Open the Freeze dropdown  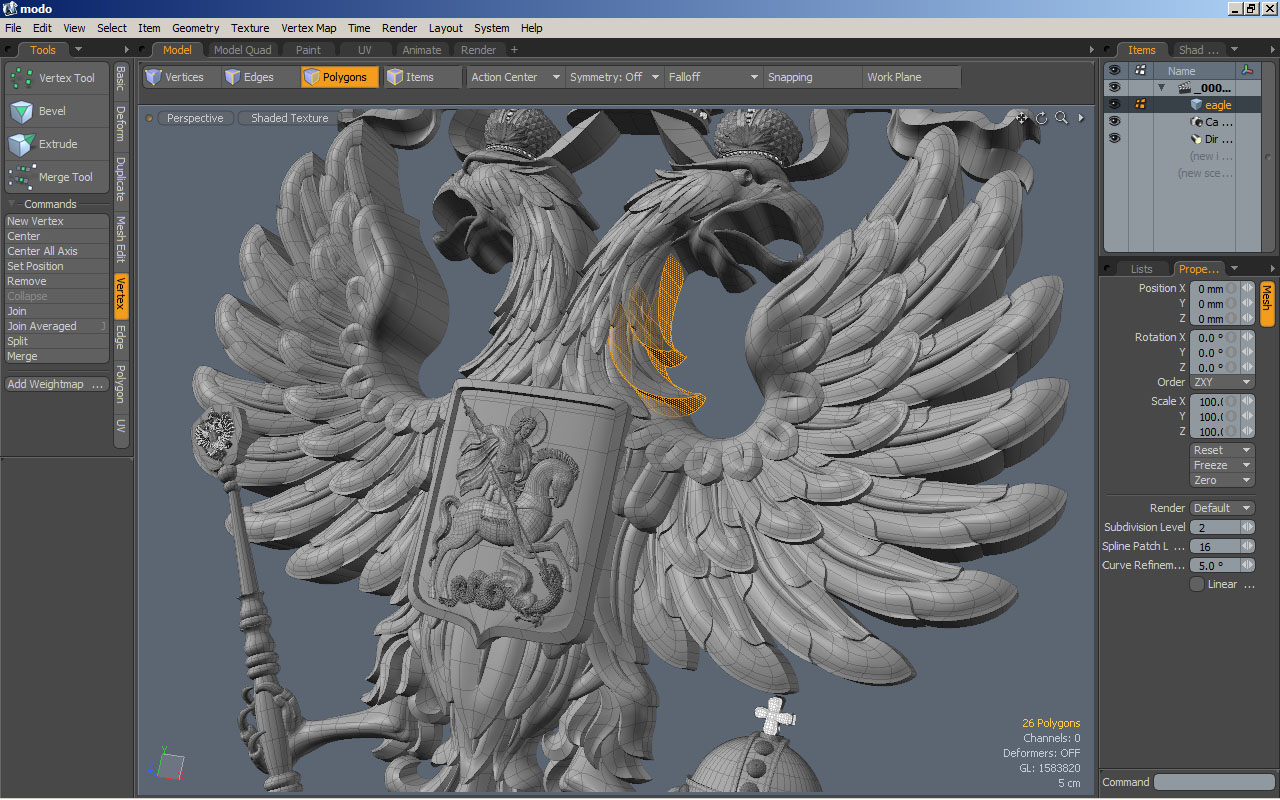1221,465
